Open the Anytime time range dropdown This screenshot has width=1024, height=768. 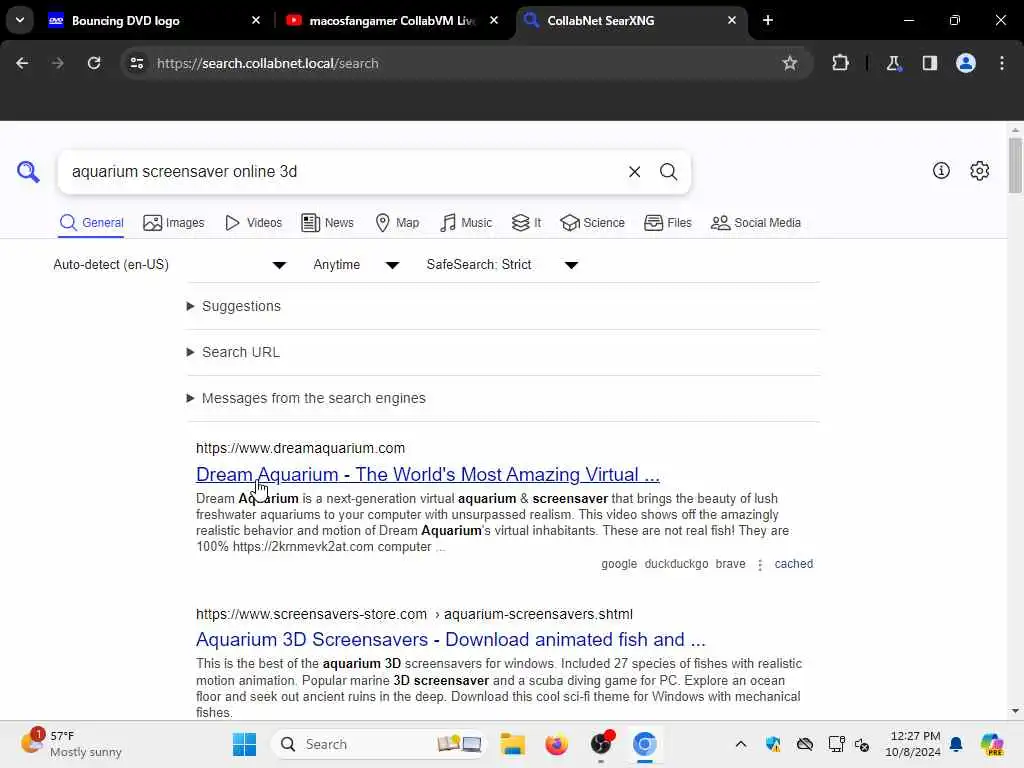click(356, 264)
